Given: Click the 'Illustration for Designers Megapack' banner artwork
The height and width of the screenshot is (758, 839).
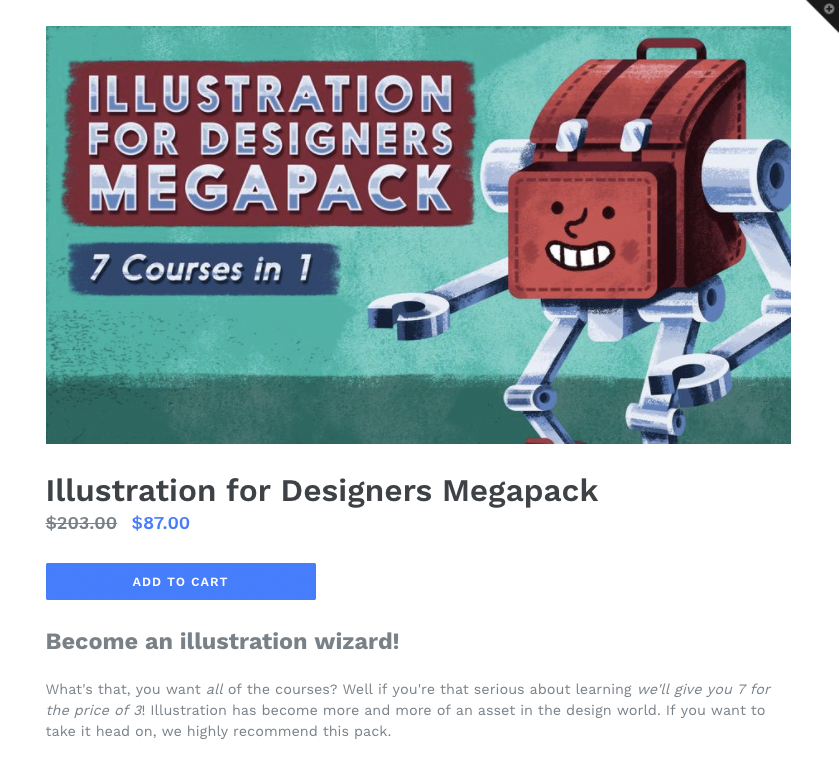Looking at the screenshot, I should (418, 235).
